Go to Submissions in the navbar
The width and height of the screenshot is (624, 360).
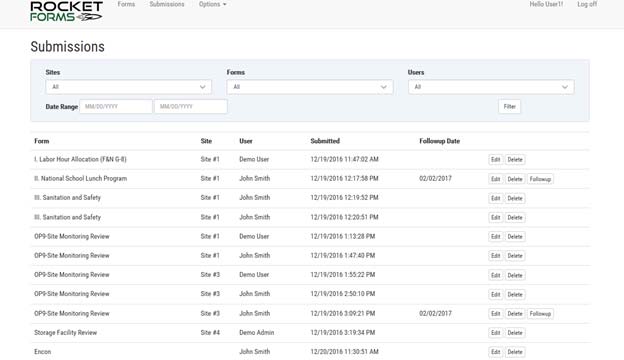pos(167,4)
